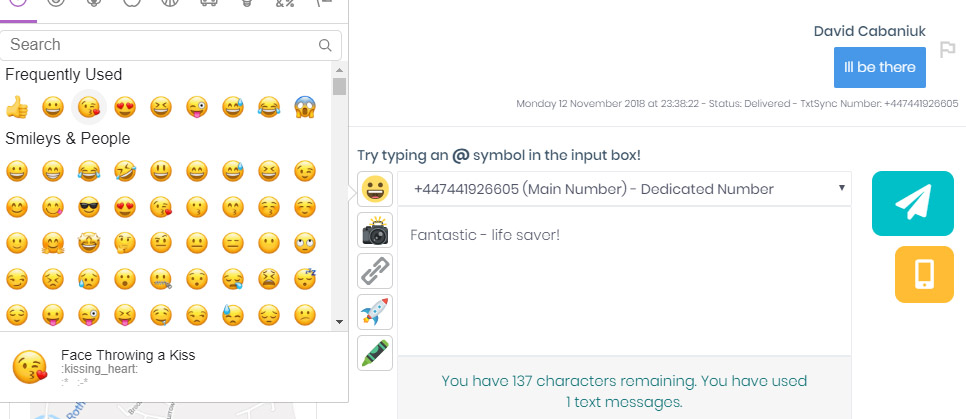Click the green crayon icon
This screenshot has width=966, height=419.
click(x=375, y=353)
